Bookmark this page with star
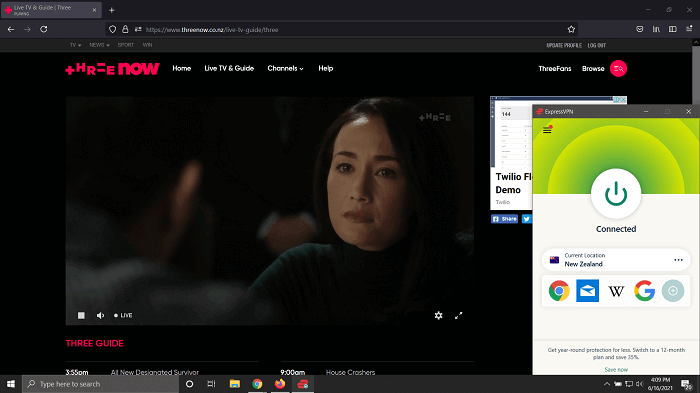Viewport: 700px width, 393px height. click(x=571, y=29)
